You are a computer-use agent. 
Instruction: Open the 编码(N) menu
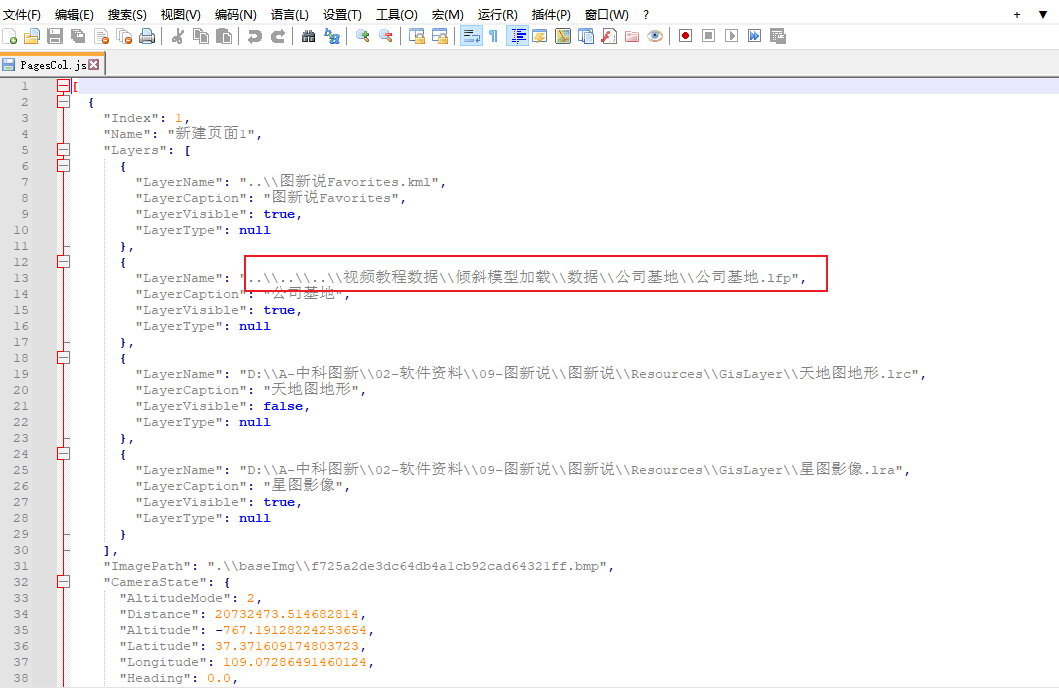coord(235,14)
